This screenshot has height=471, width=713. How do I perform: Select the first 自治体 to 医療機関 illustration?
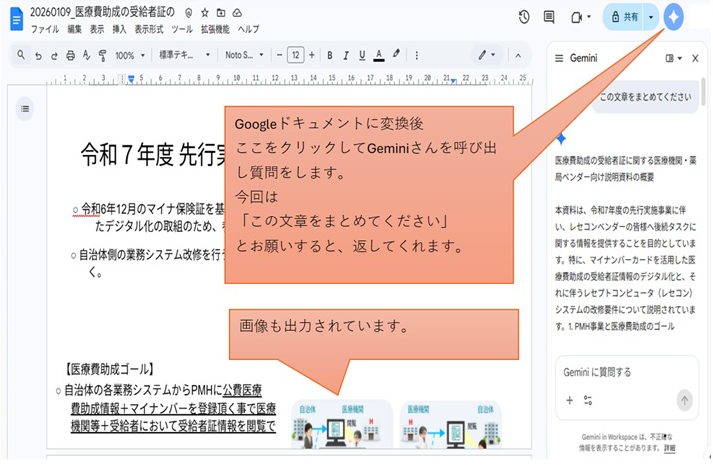[x=341, y=425]
